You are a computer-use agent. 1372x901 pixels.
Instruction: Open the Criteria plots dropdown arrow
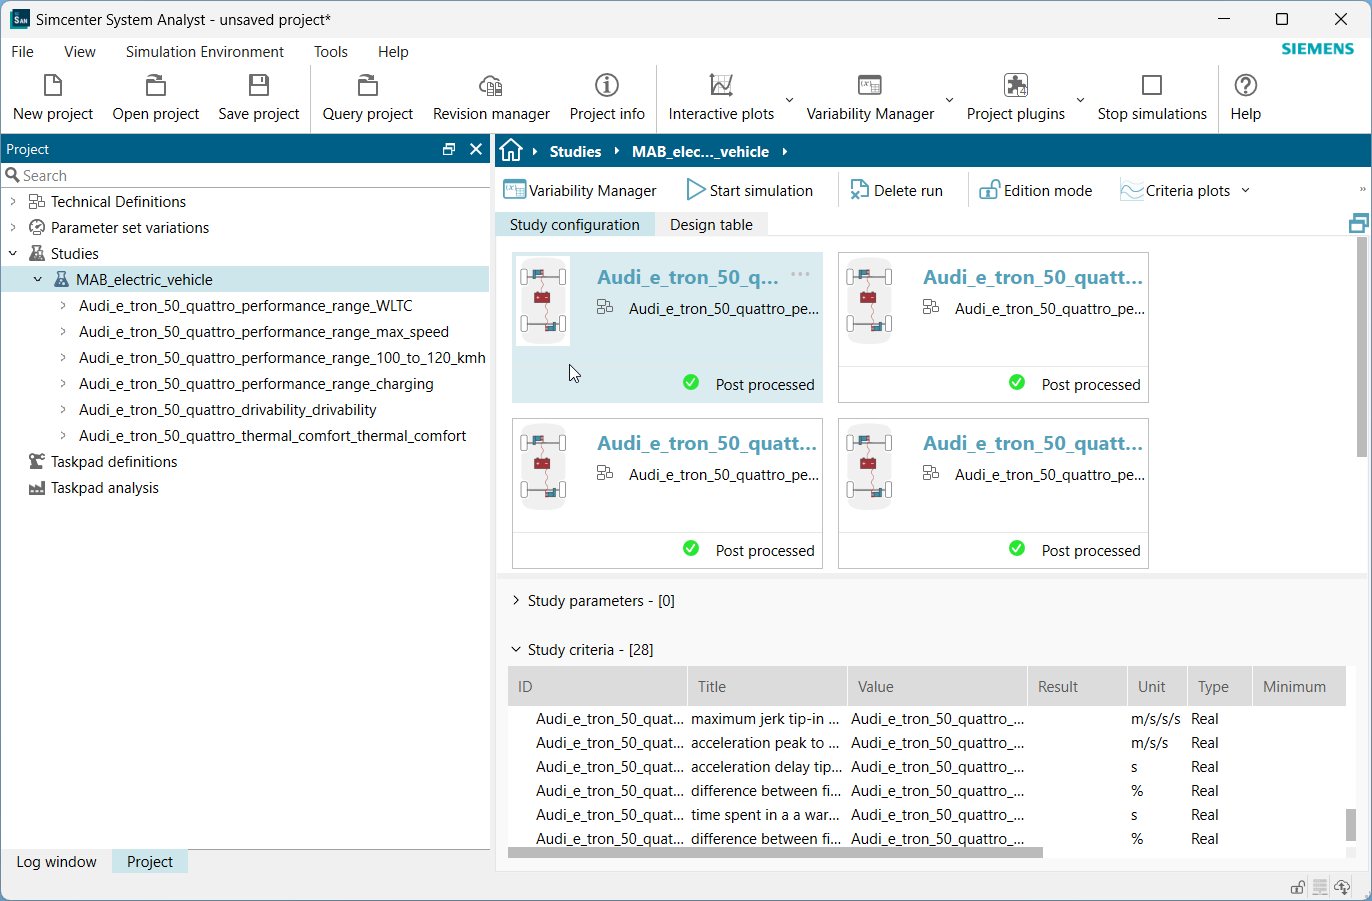point(1245,190)
